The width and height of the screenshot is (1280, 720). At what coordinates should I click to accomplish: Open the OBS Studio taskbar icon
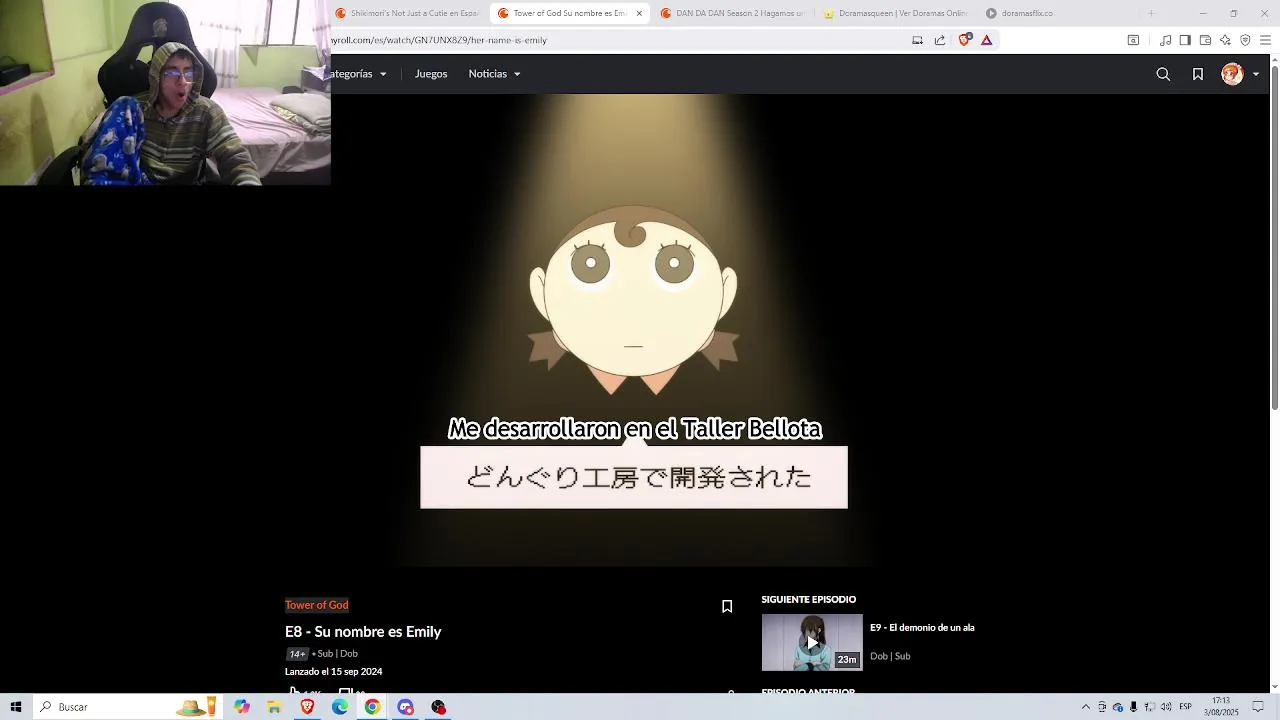point(438,707)
